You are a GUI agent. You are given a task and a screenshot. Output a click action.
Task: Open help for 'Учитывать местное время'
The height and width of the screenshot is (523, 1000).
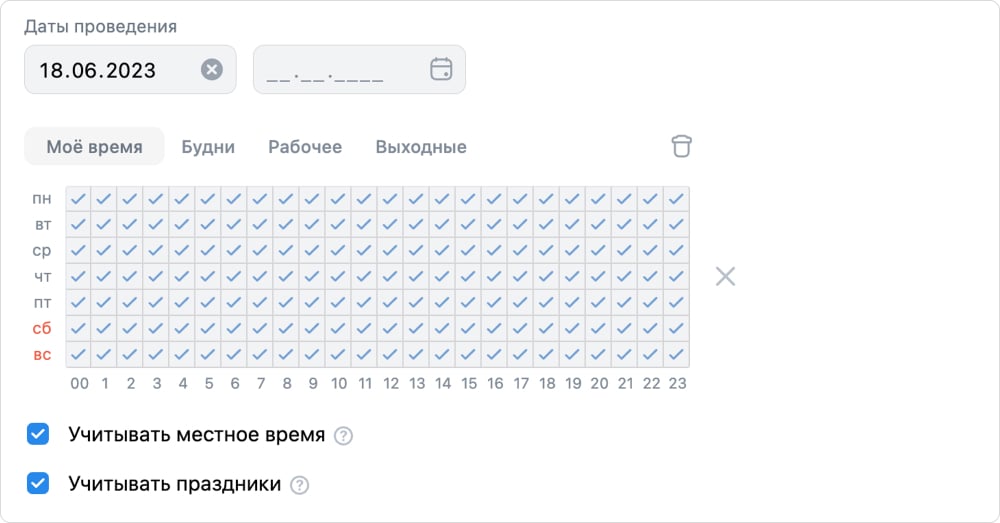(343, 436)
